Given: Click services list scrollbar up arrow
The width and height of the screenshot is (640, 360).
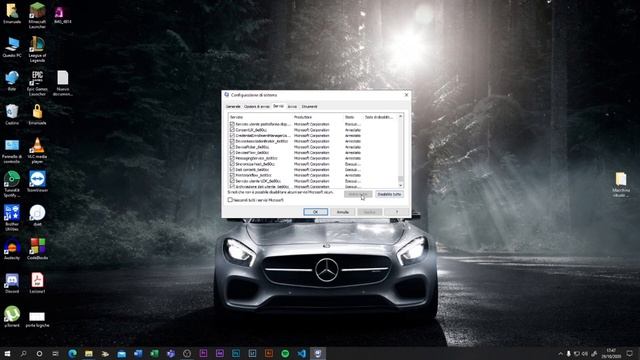Looking at the screenshot, I should click(x=400, y=117).
